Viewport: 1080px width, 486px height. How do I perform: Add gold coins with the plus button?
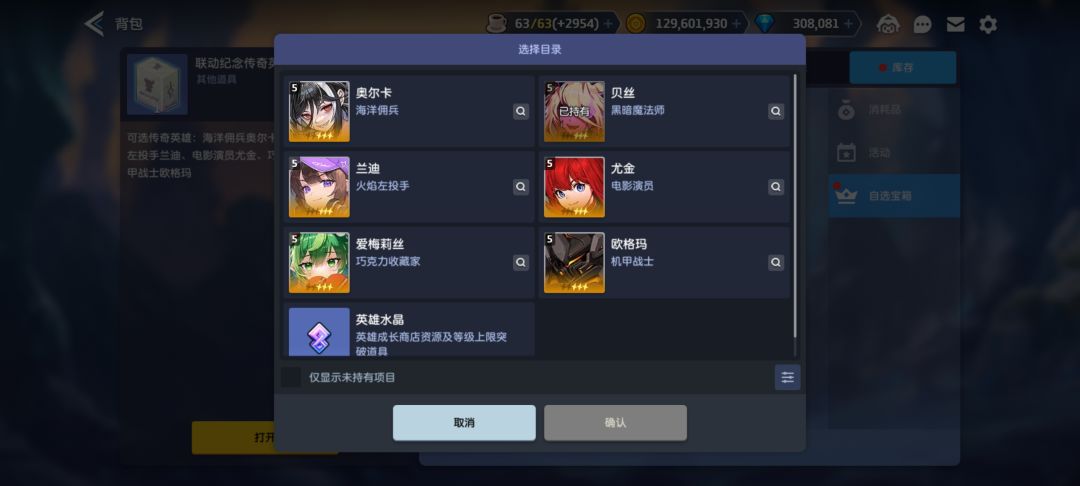pyautogui.click(x=736, y=24)
